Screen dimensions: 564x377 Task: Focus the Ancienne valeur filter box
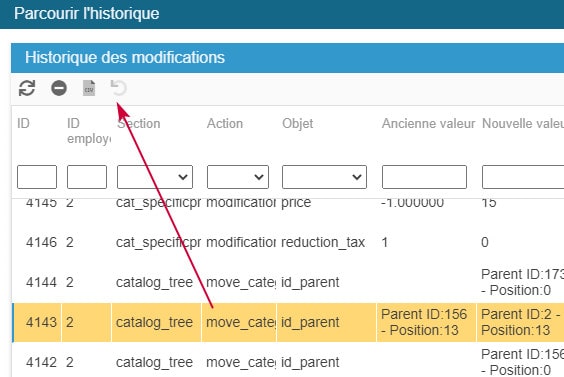(x=424, y=177)
